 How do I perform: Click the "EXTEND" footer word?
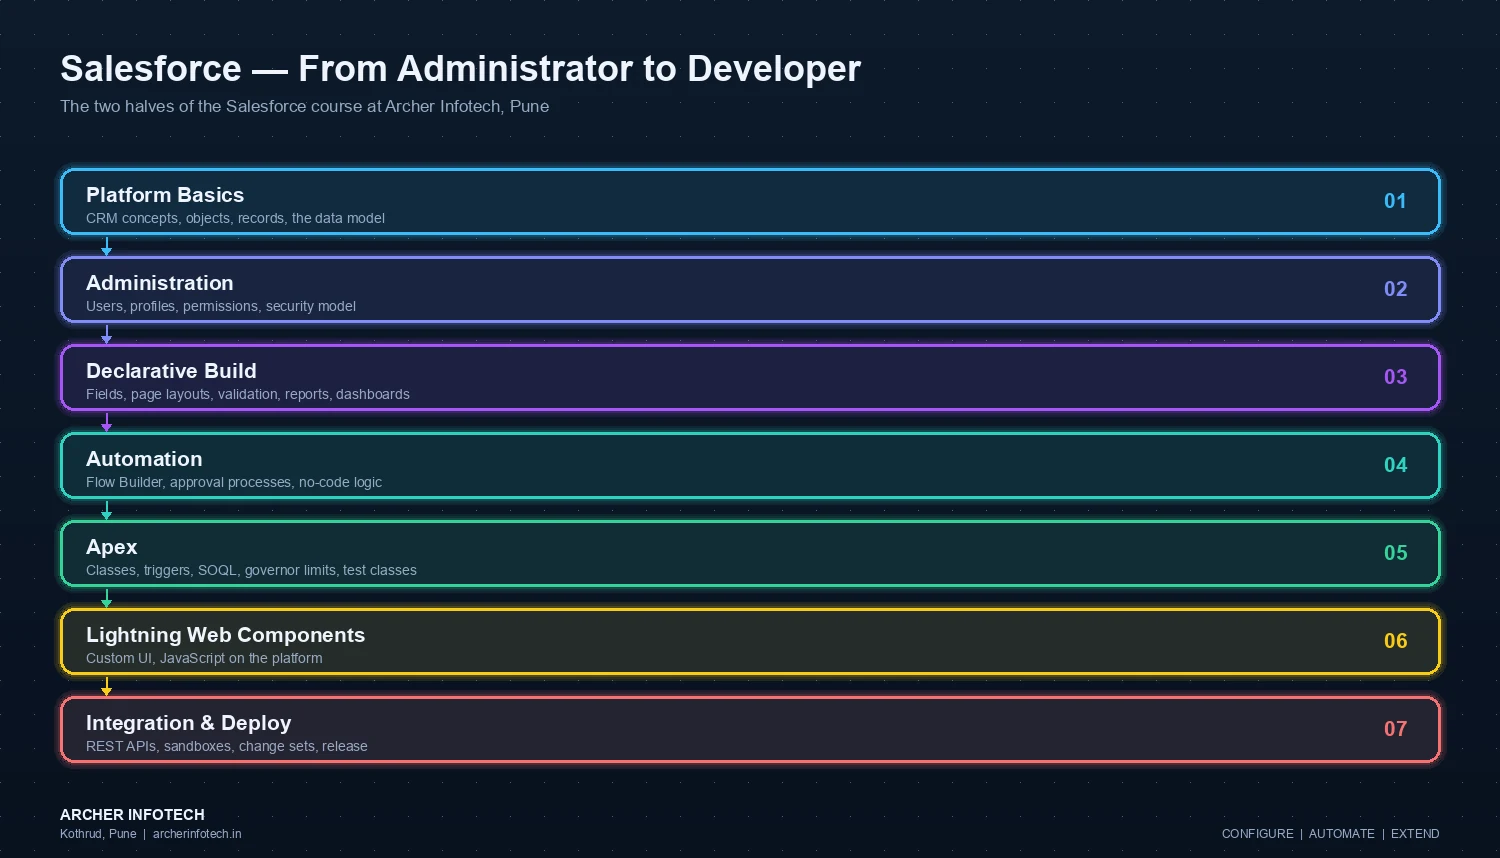(1415, 834)
